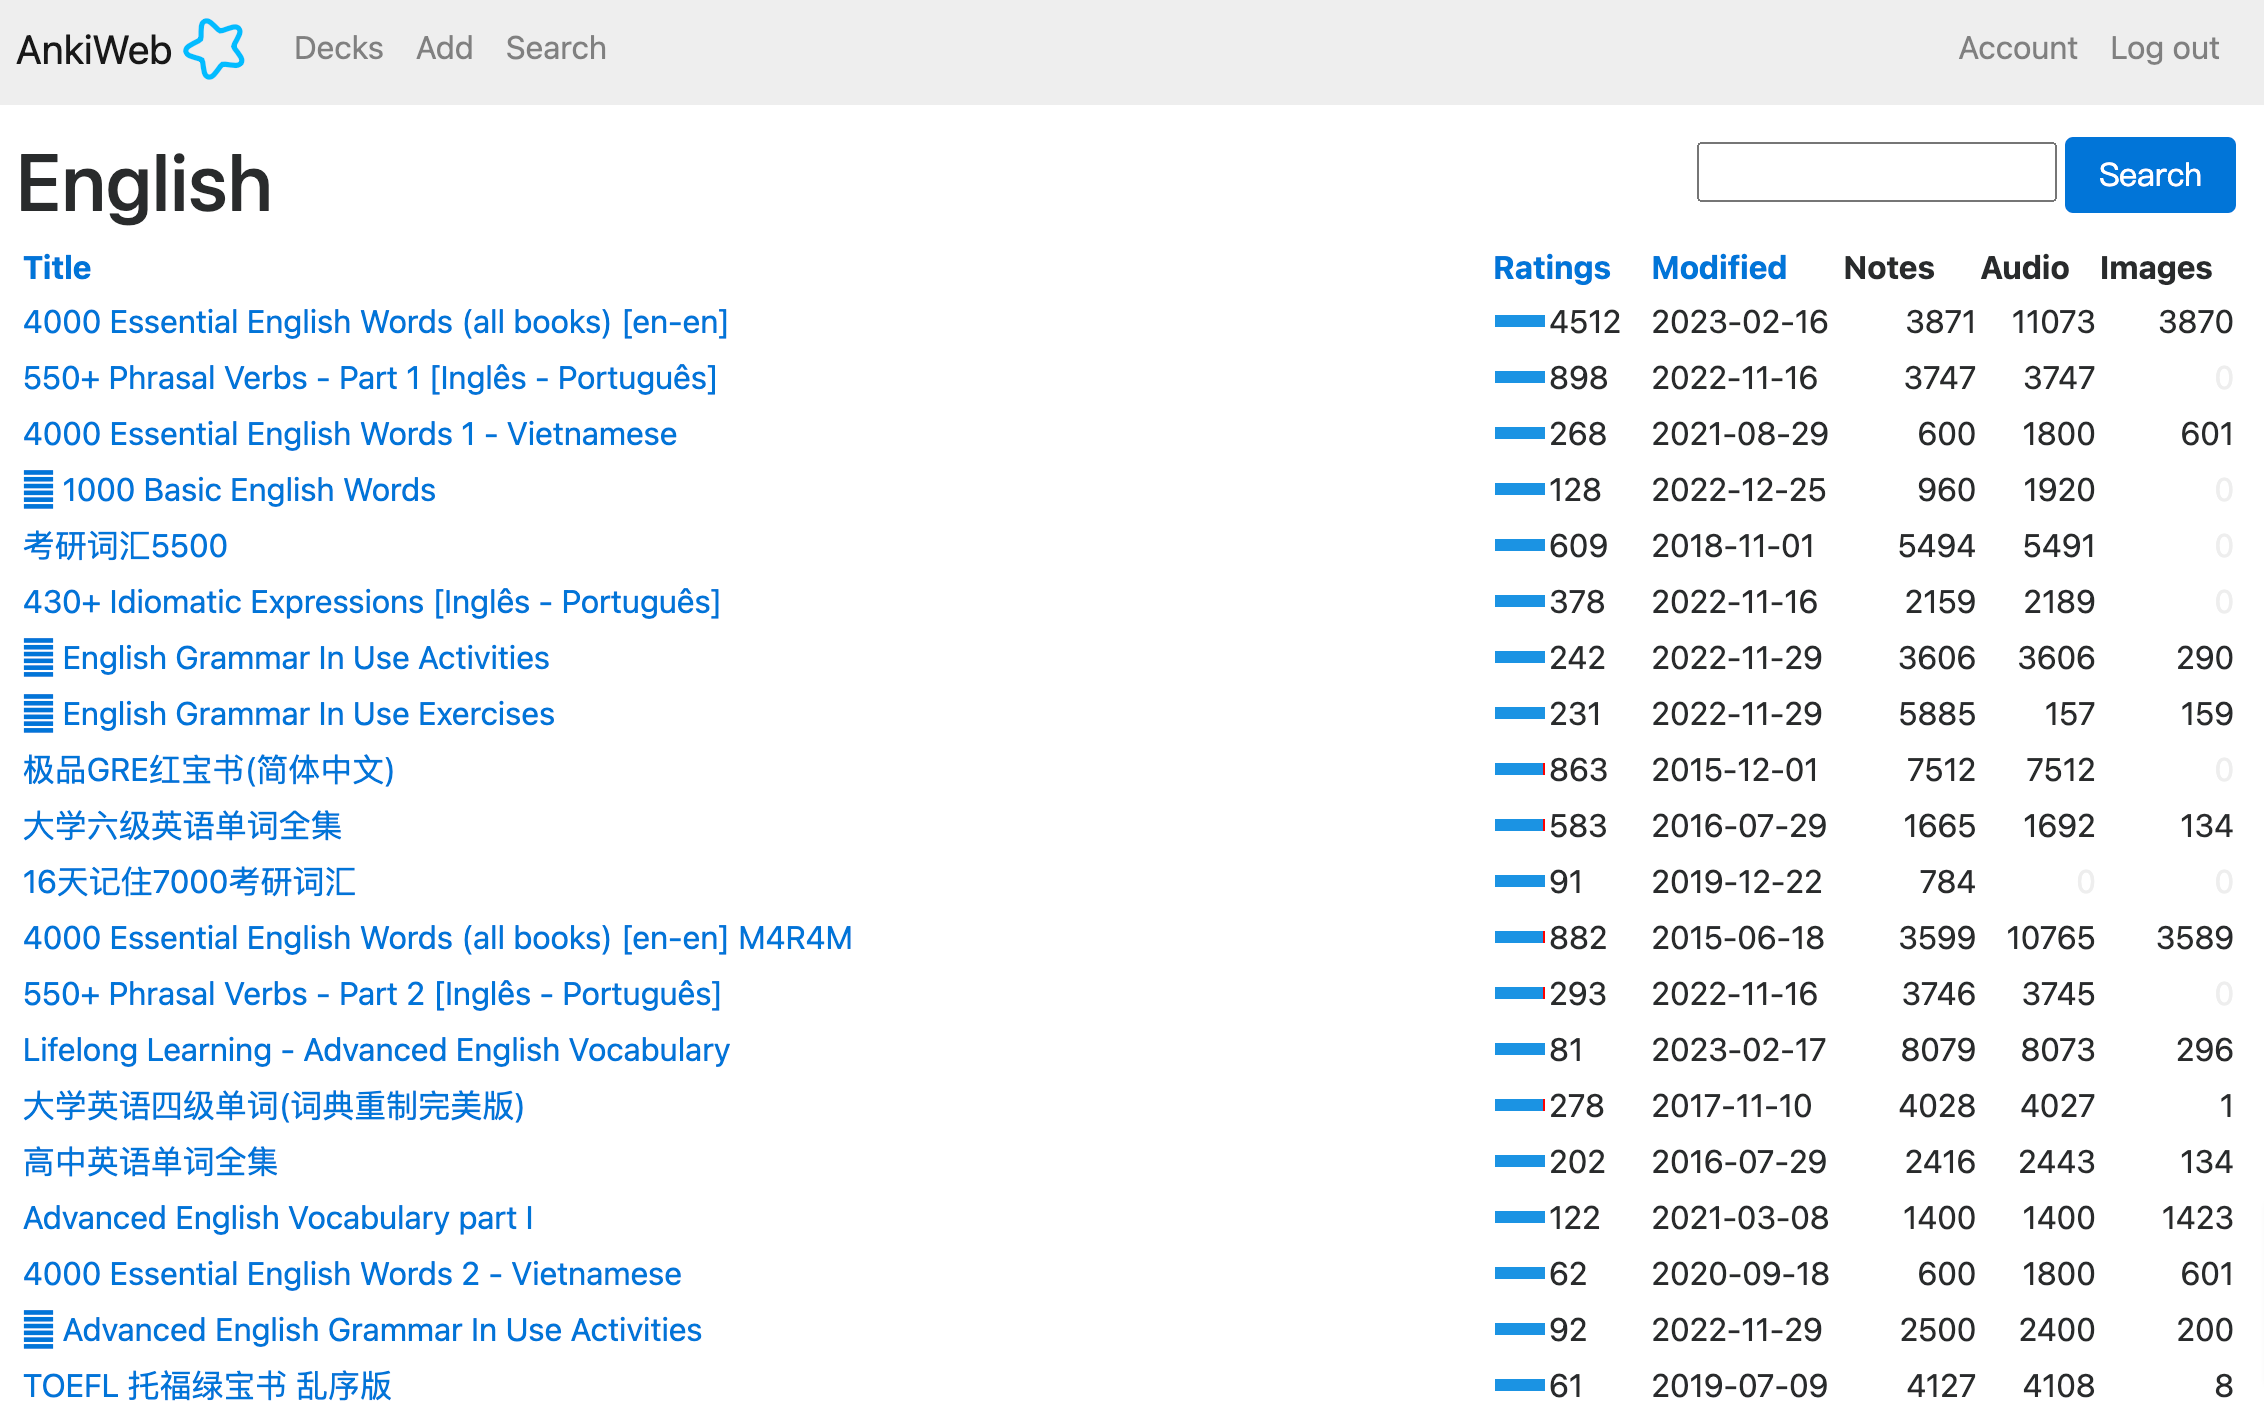Open Advanced English Vocabulary part I deck
Viewport: 2264px width, 1420px height.
coord(278,1218)
